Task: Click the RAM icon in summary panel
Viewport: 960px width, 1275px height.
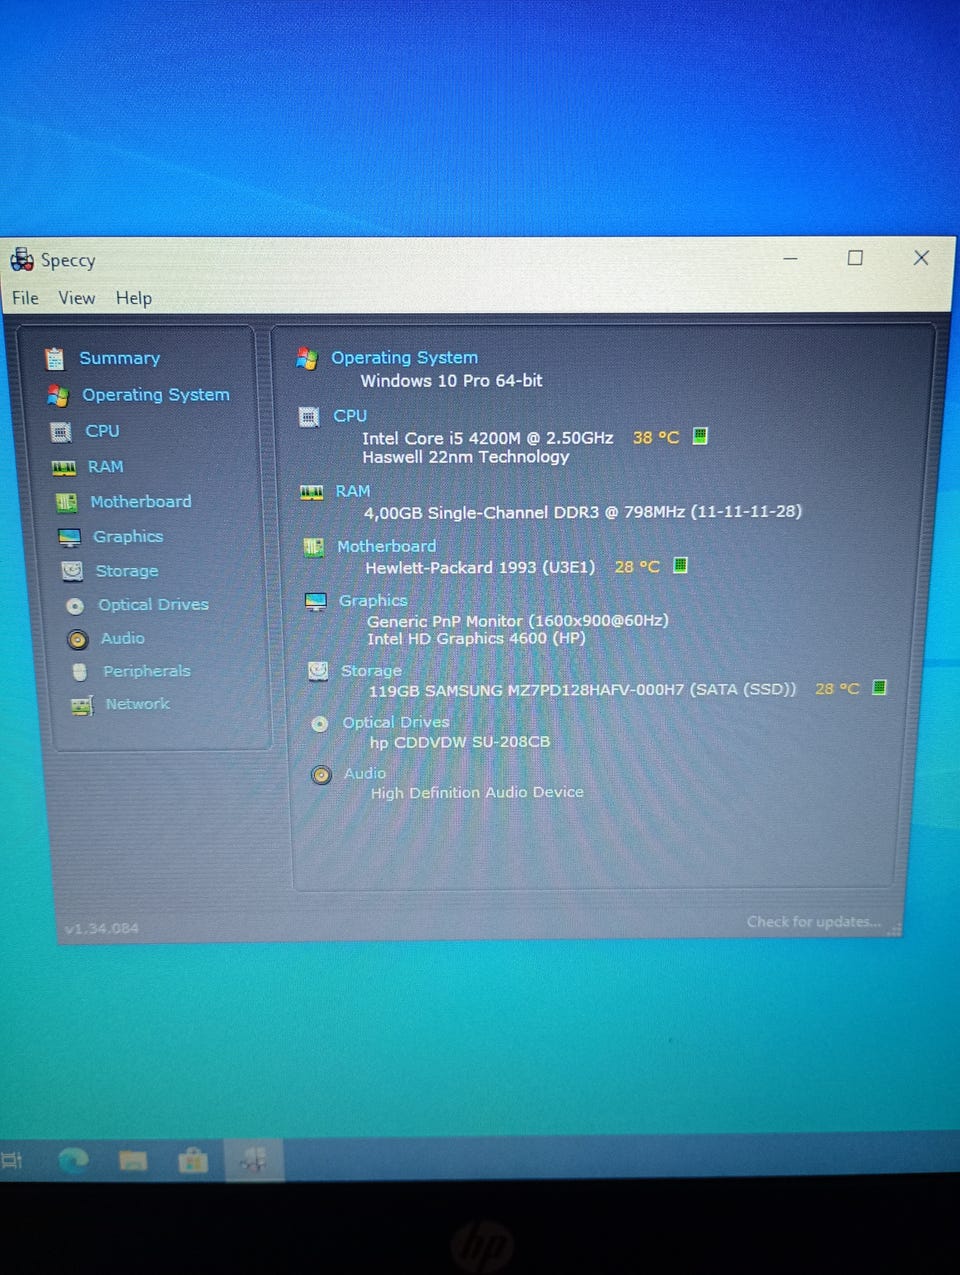Action: tap(312, 492)
